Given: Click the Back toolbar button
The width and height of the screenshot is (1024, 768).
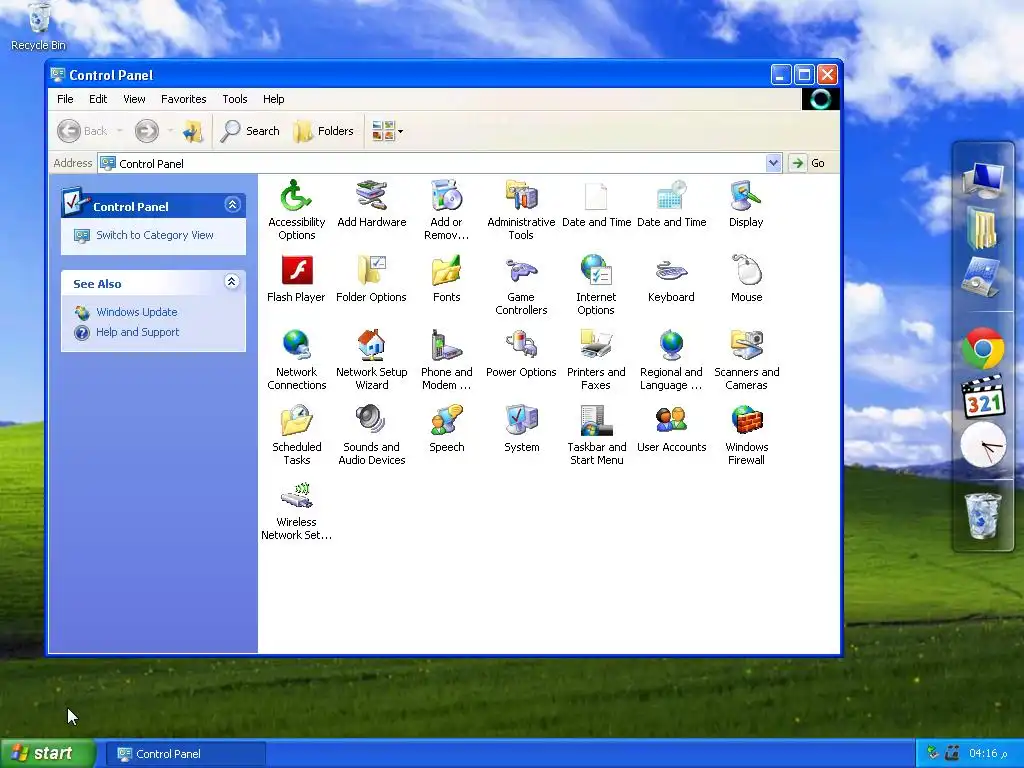Looking at the screenshot, I should [82, 131].
